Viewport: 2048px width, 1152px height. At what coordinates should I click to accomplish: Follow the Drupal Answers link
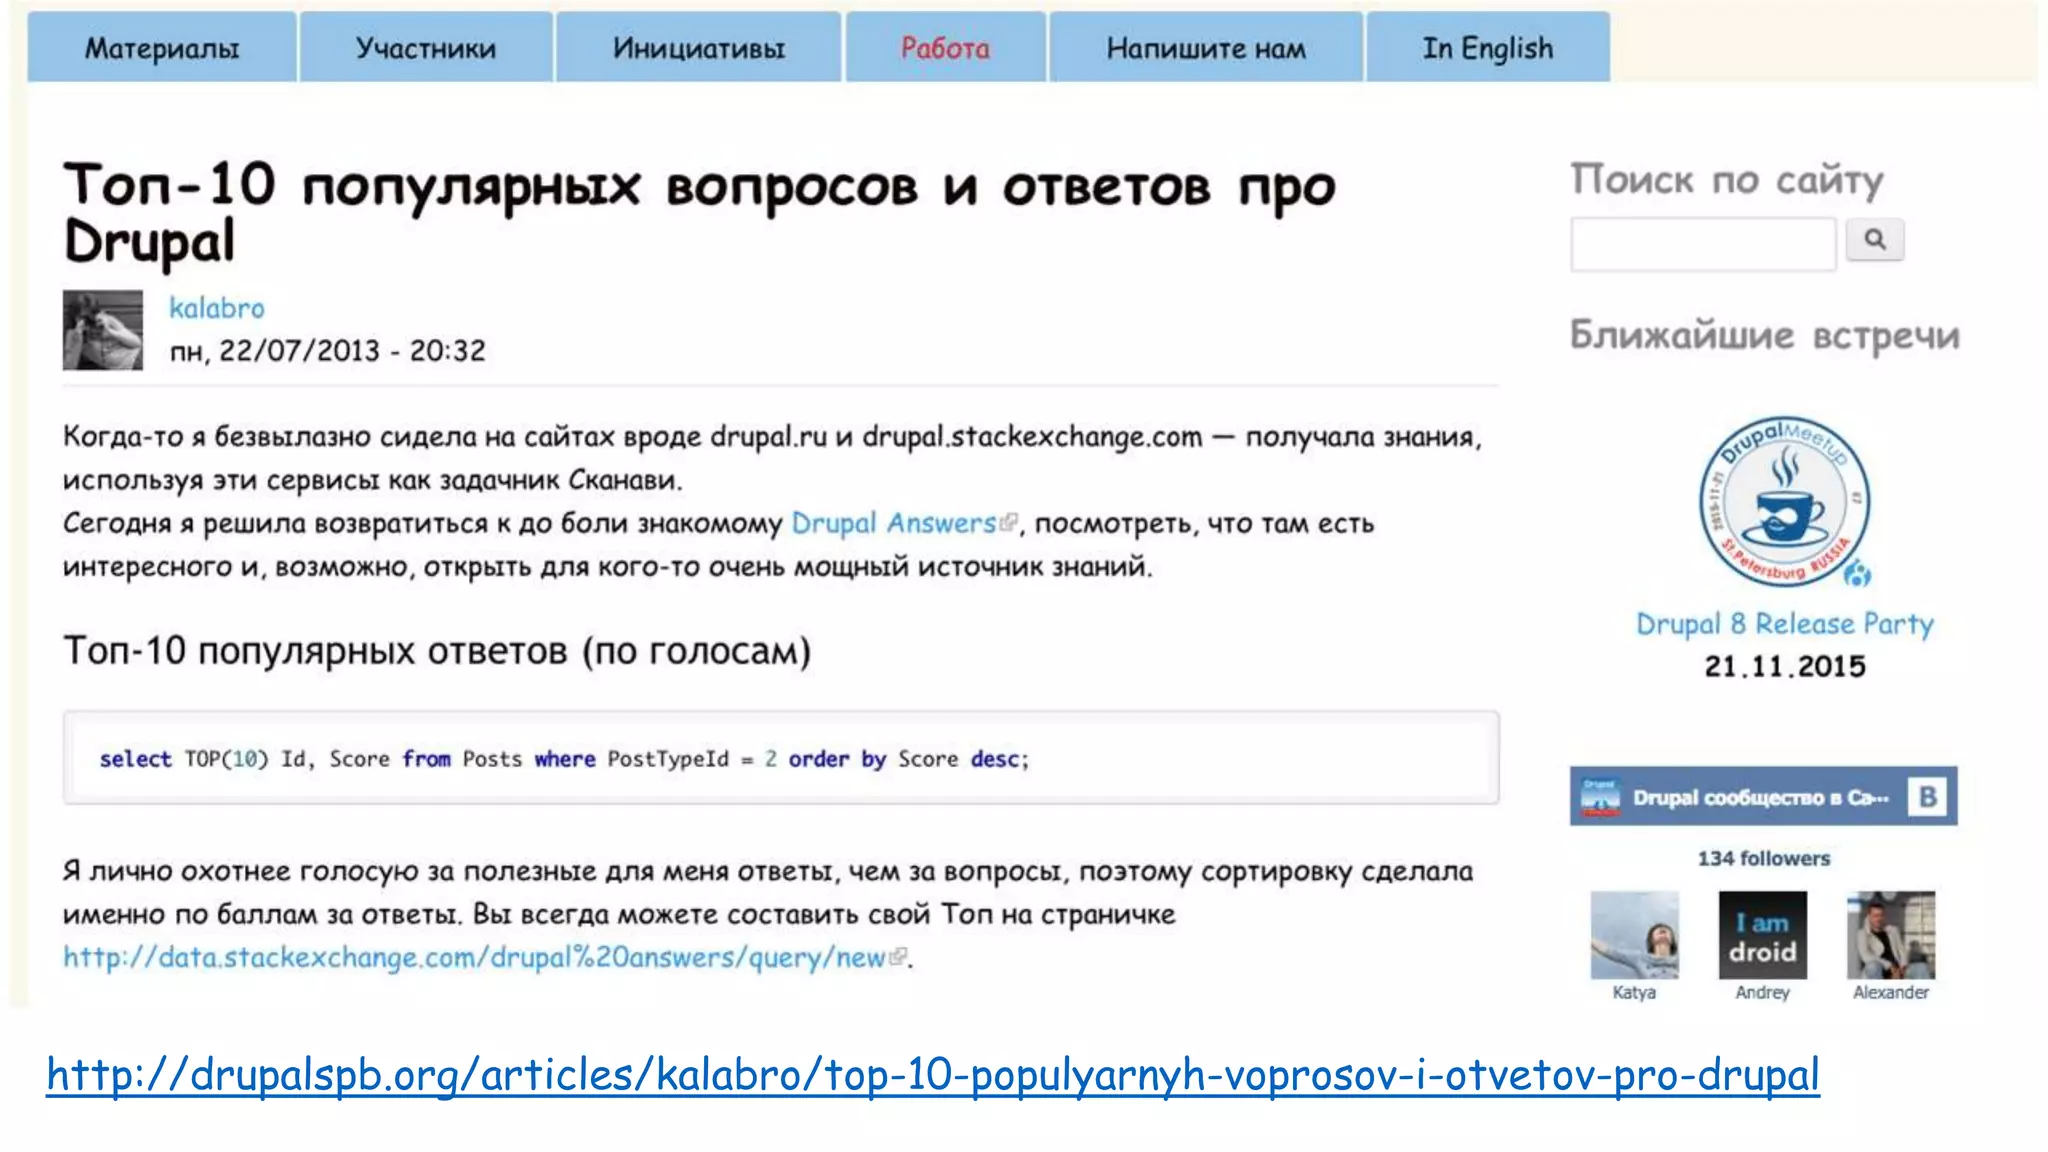click(893, 523)
